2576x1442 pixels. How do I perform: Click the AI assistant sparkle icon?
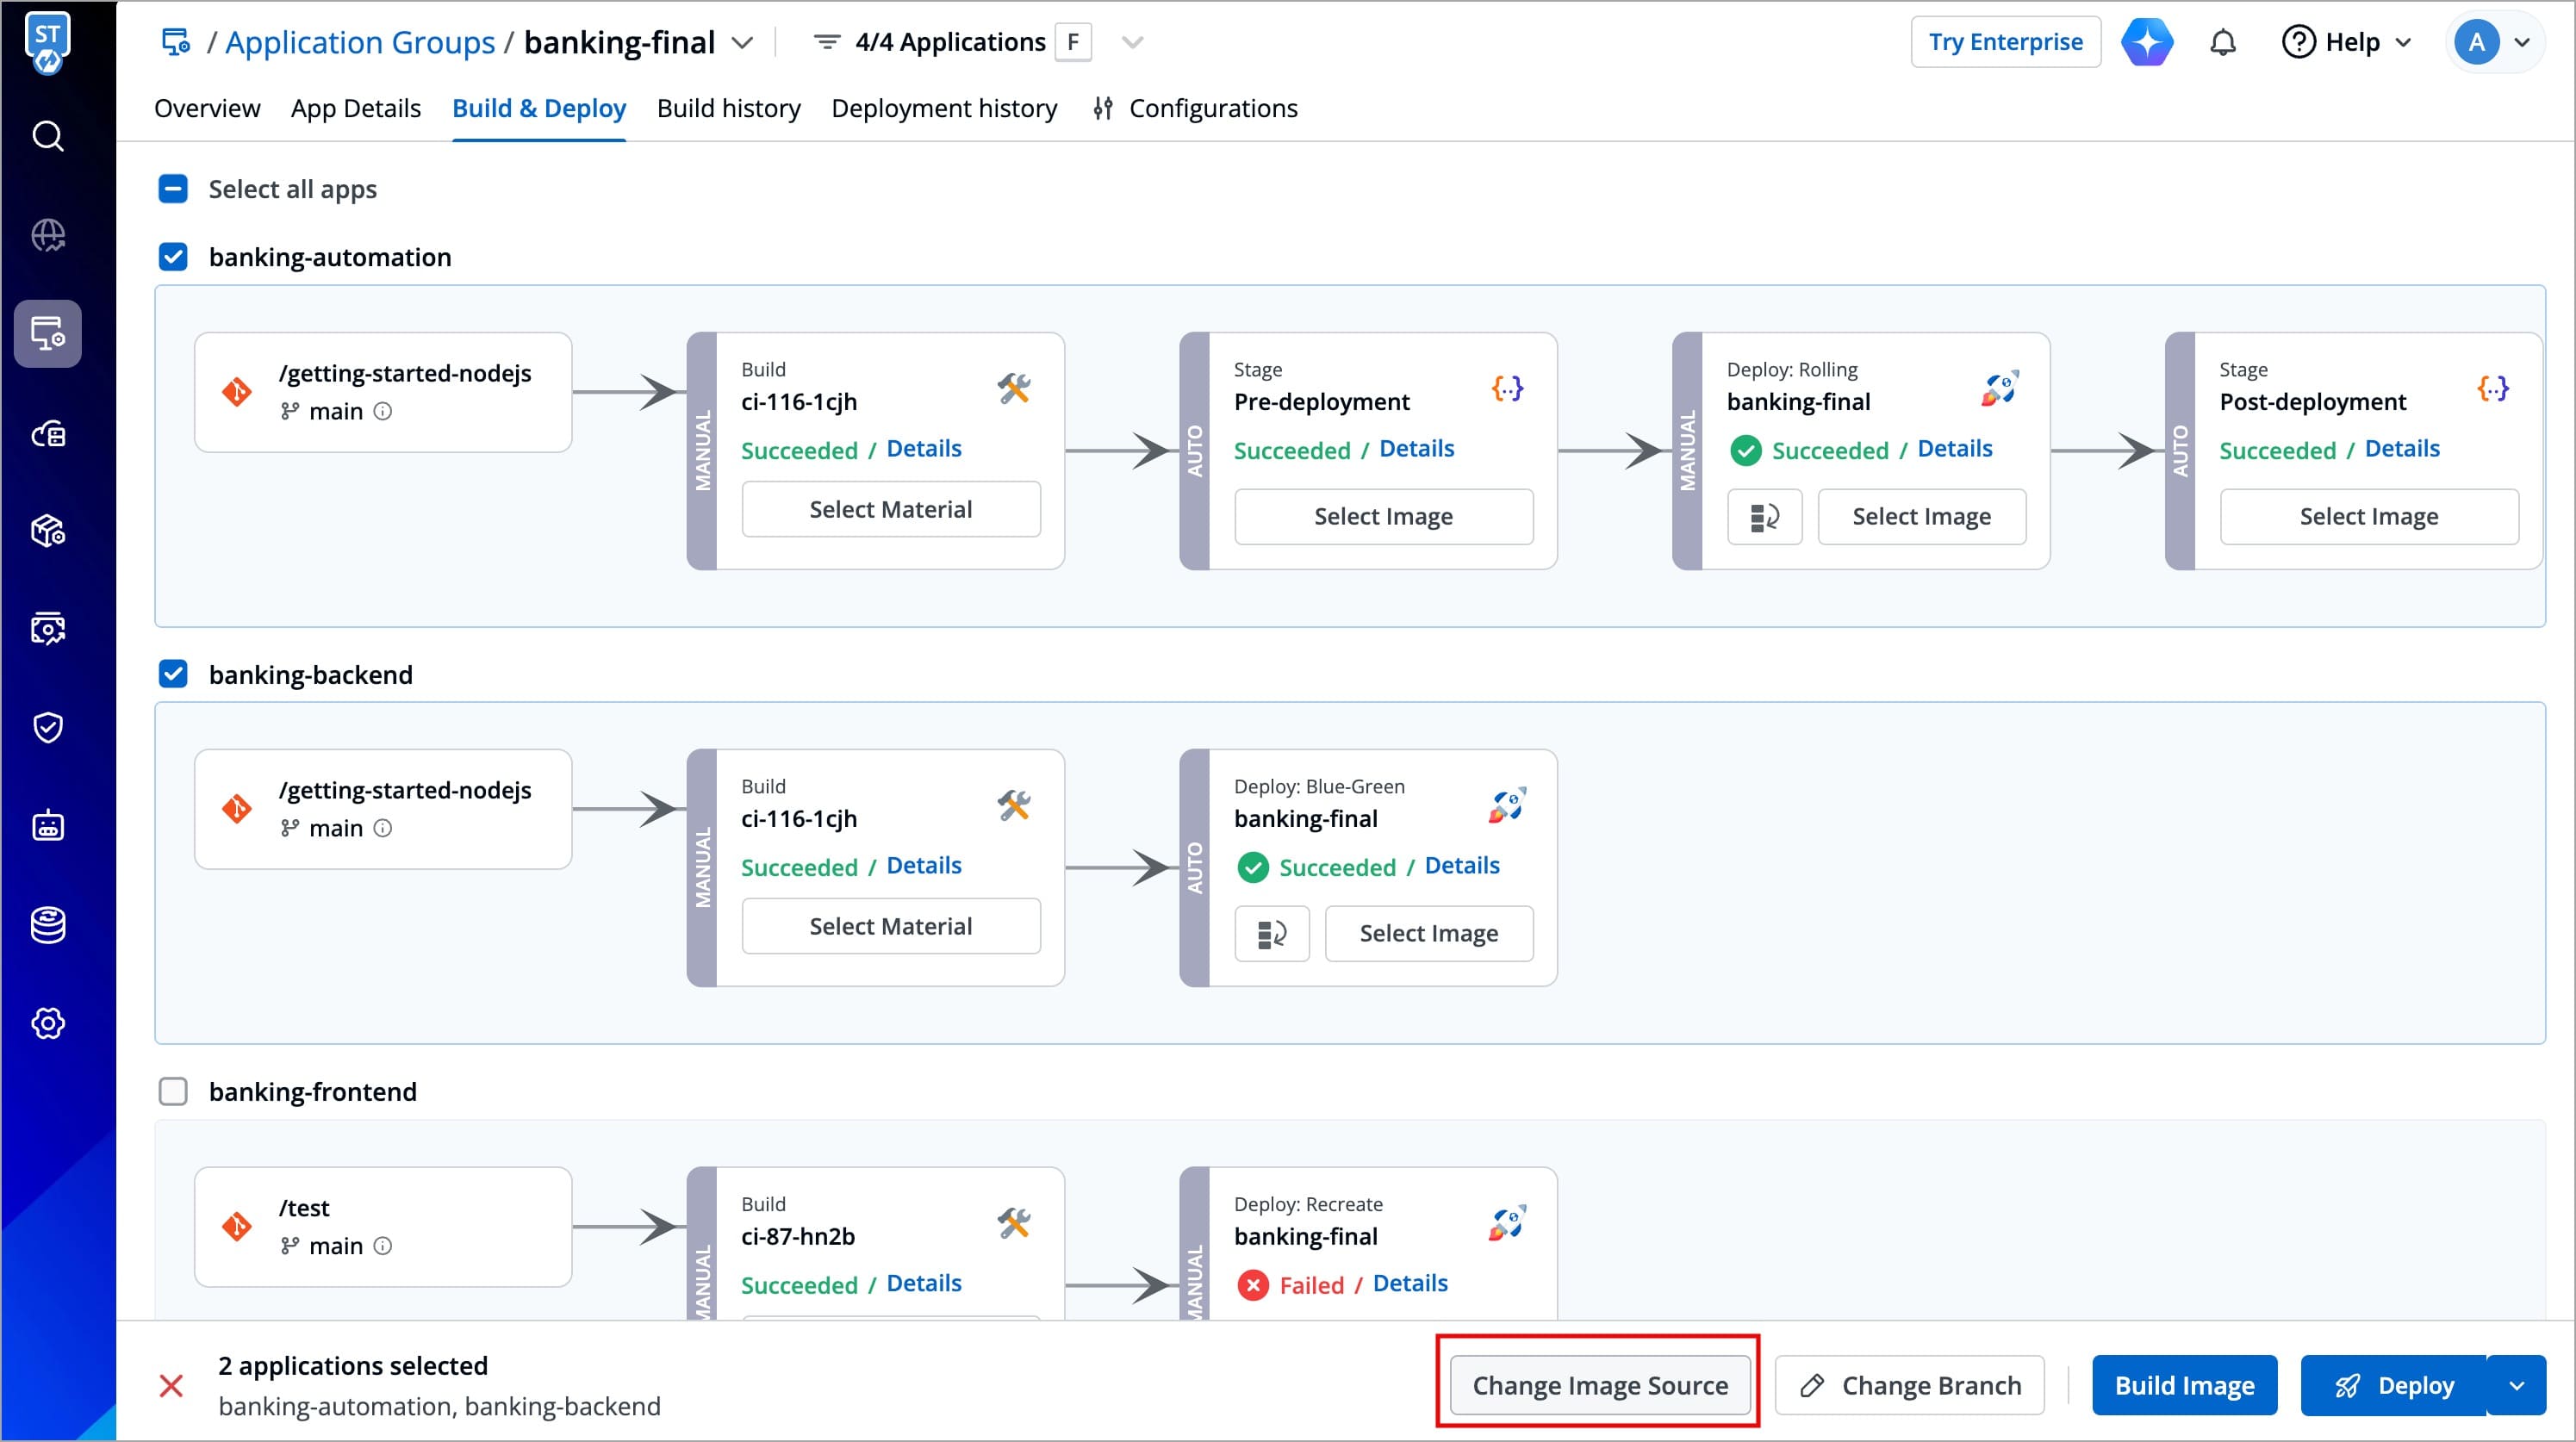tap(2147, 42)
